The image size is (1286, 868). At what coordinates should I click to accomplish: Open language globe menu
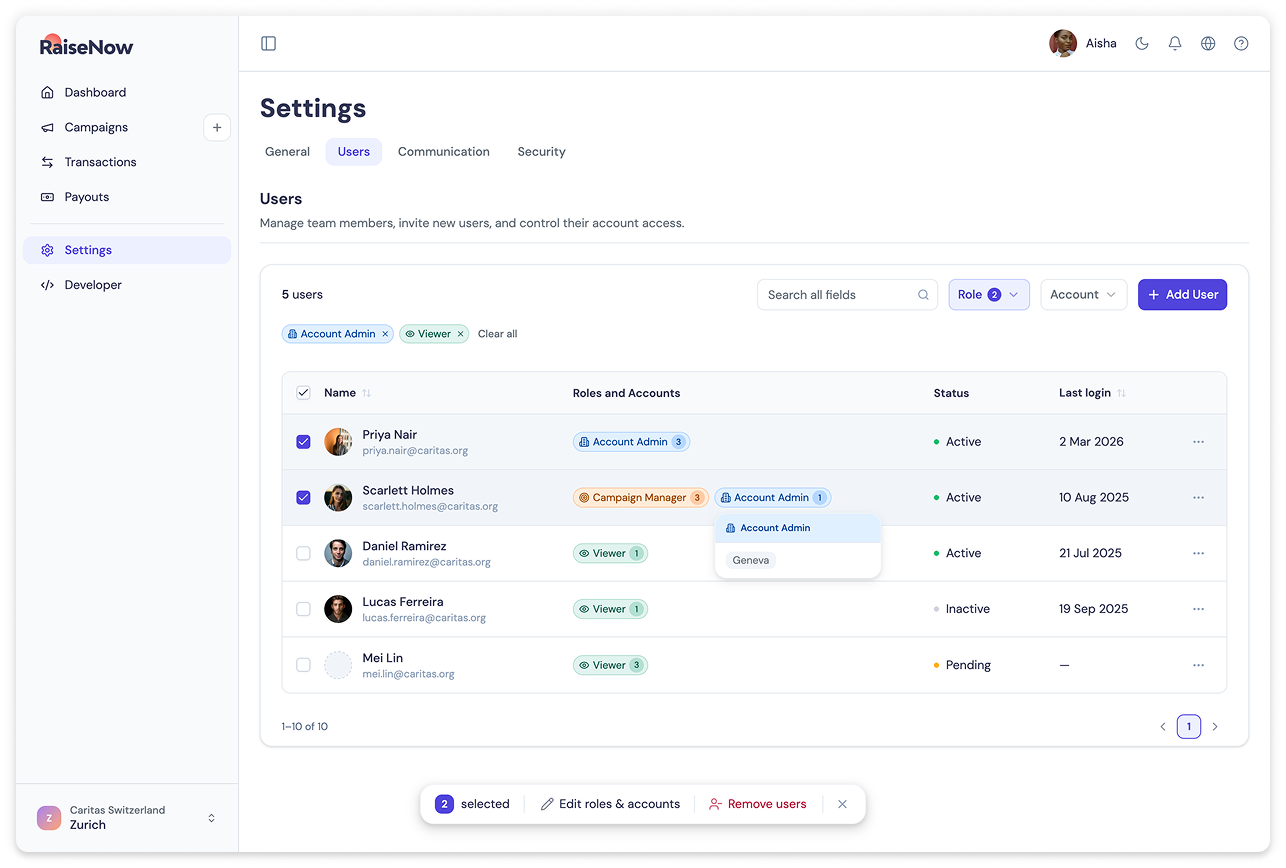pos(1208,43)
